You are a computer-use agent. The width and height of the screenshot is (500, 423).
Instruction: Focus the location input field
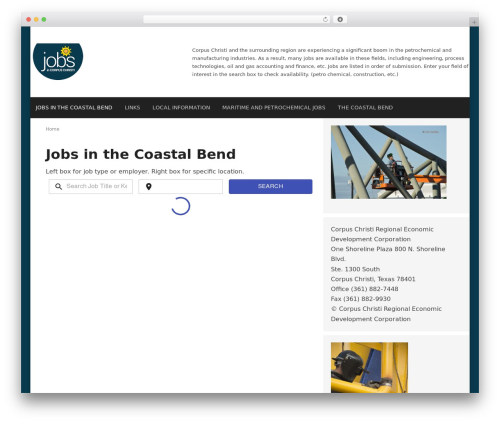pos(180,186)
